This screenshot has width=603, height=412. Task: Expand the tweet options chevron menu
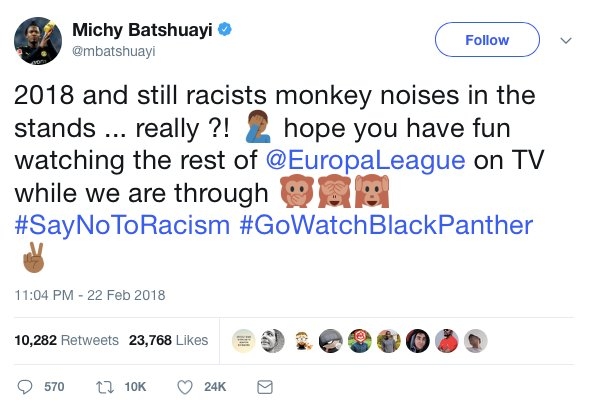tap(566, 41)
